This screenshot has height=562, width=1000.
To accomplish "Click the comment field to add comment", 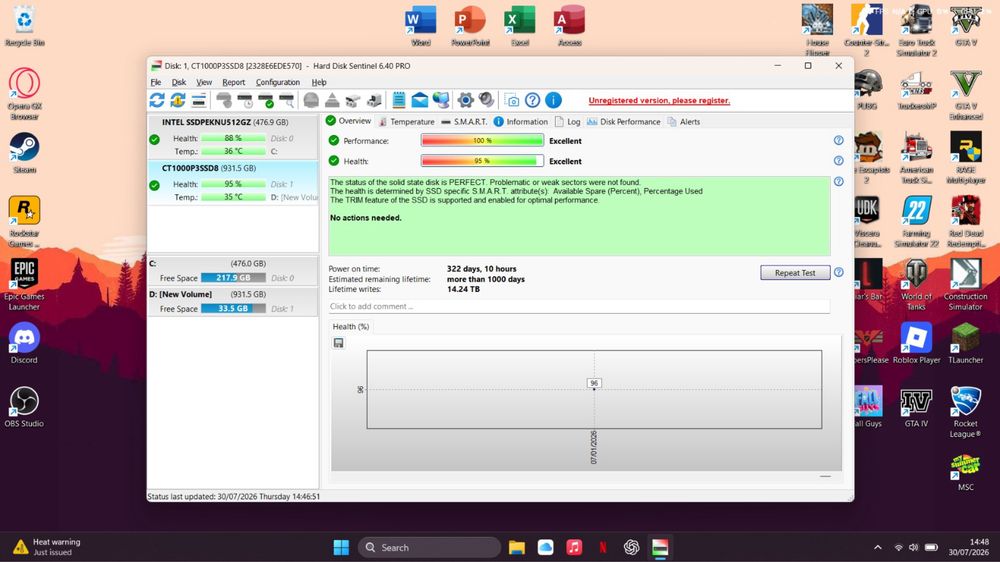I will tap(579, 306).
